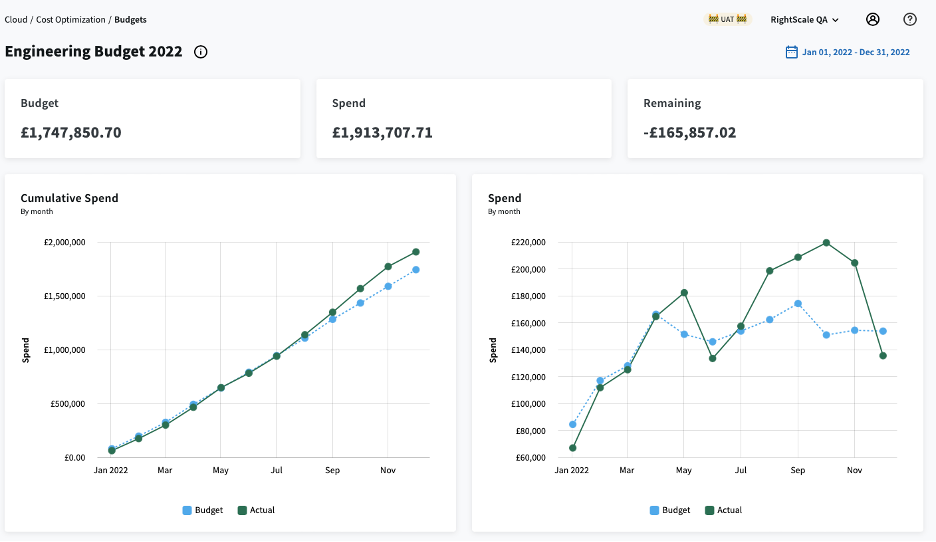Navigate to Cost Optimization breadcrumb
The width and height of the screenshot is (936, 542).
coord(71,19)
